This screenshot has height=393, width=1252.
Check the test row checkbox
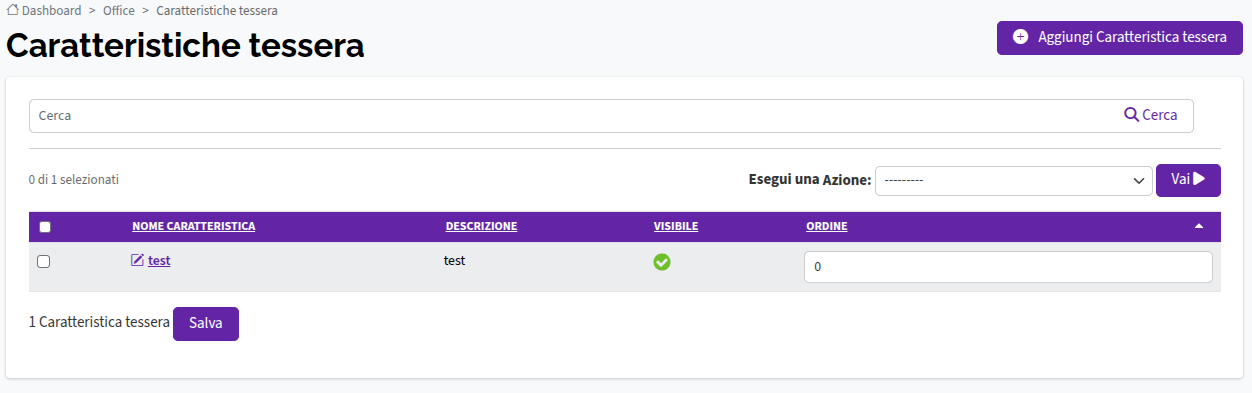43,262
